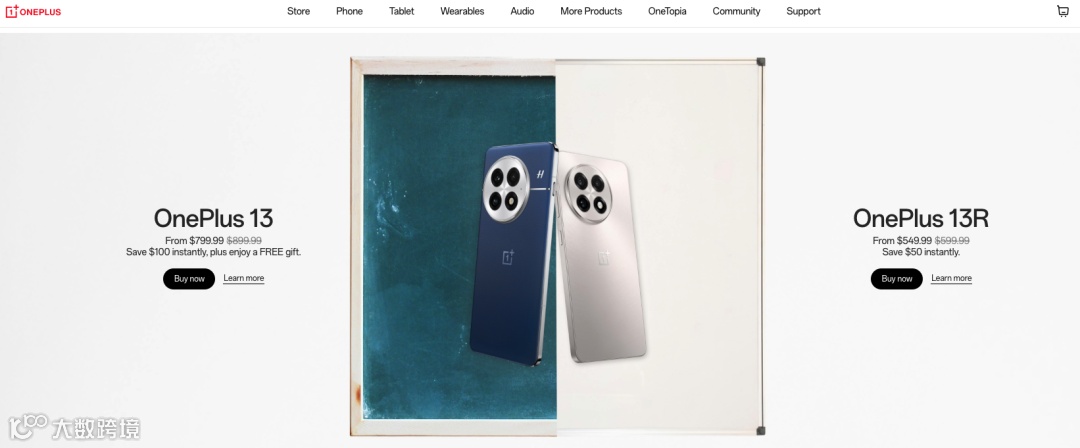
Task: Open OneTopia from the top navigation
Action: click(667, 11)
